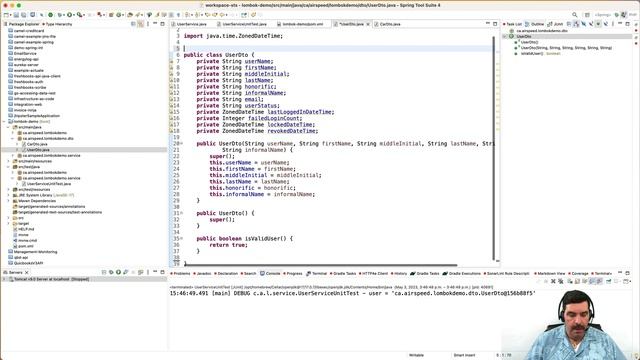Minimize the Package Explorer view

155,24
